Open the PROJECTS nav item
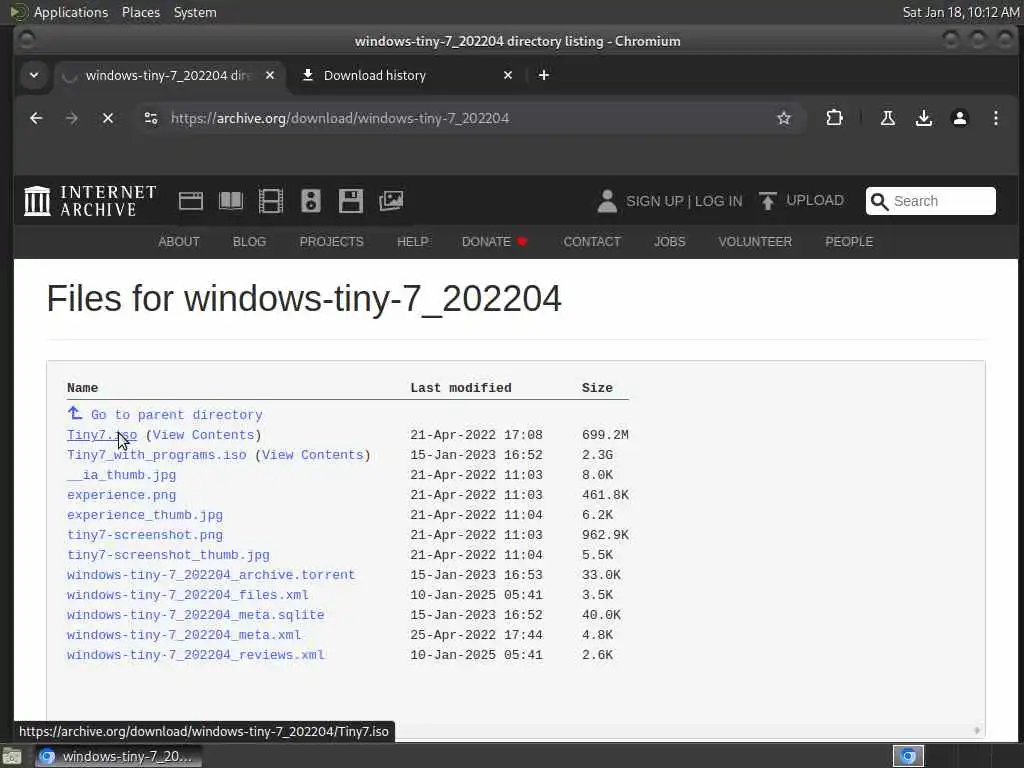Image resolution: width=1024 pixels, height=768 pixels. (x=332, y=242)
